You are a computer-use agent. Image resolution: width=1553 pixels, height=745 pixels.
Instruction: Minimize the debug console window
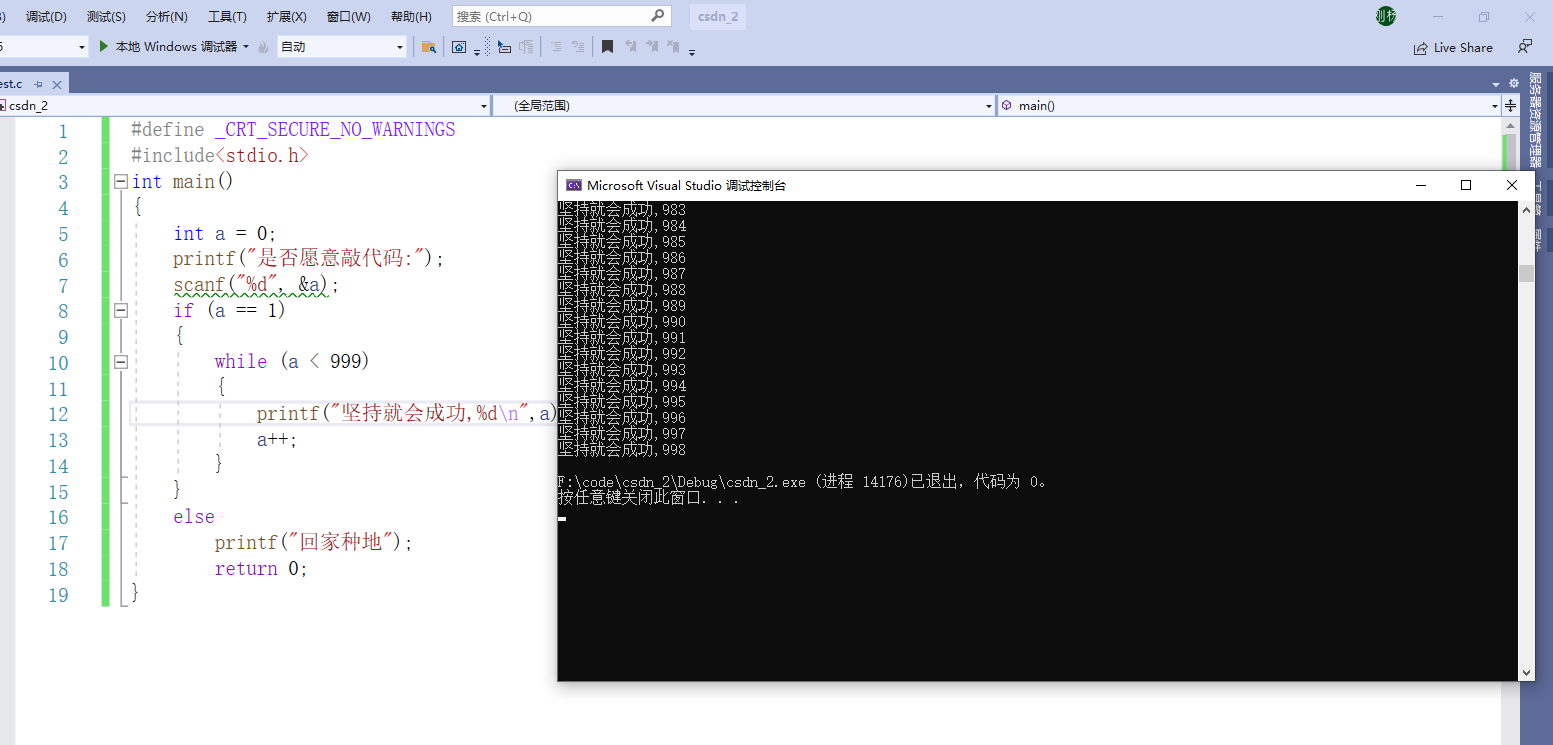point(1420,185)
